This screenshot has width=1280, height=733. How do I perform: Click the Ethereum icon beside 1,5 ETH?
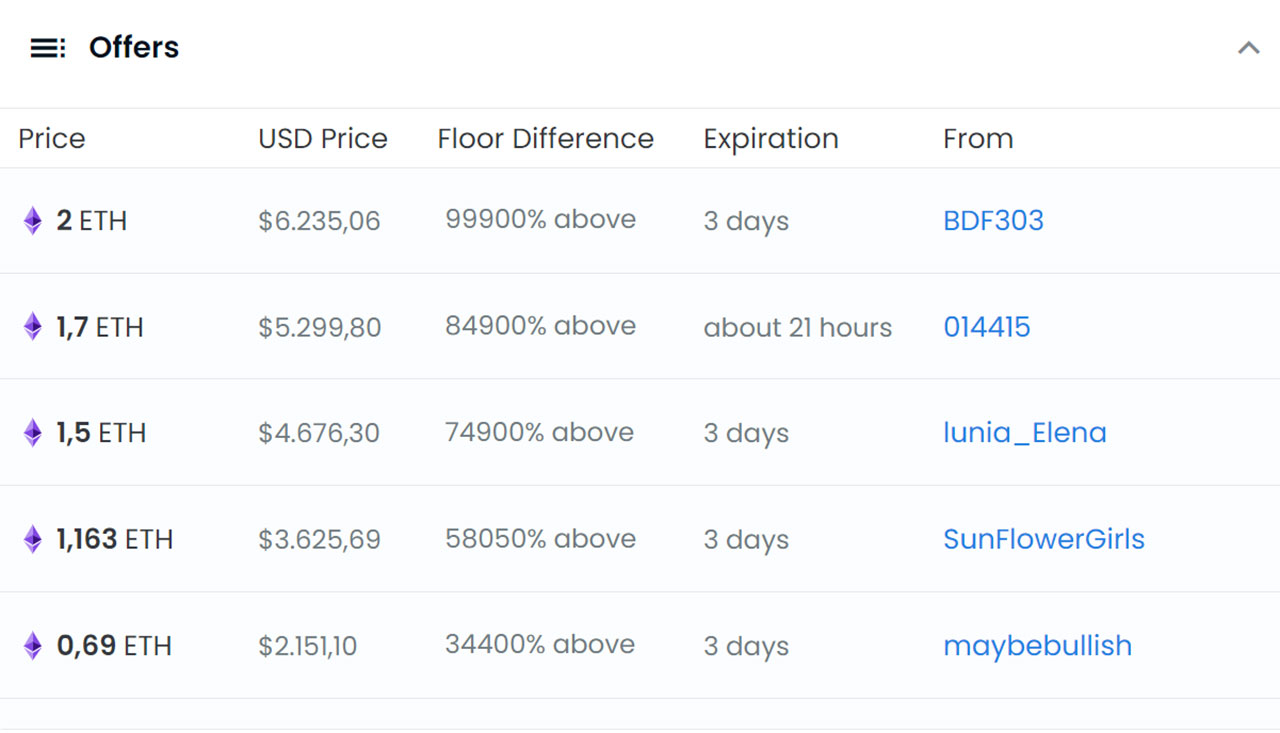pyautogui.click(x=33, y=433)
